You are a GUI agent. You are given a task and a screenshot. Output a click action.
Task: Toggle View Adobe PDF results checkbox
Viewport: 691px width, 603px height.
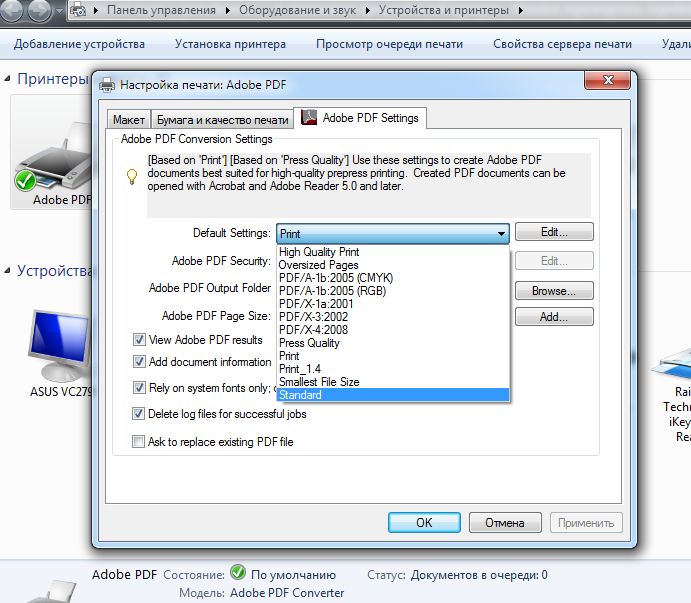(x=139, y=340)
